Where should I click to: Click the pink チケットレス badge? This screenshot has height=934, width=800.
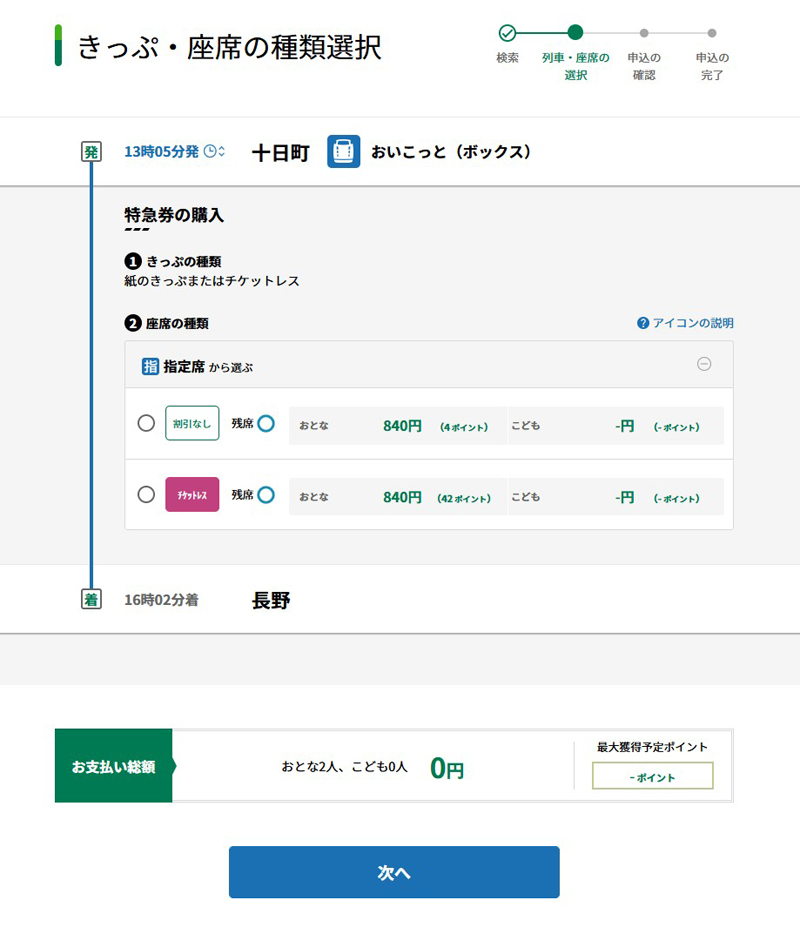(x=192, y=494)
